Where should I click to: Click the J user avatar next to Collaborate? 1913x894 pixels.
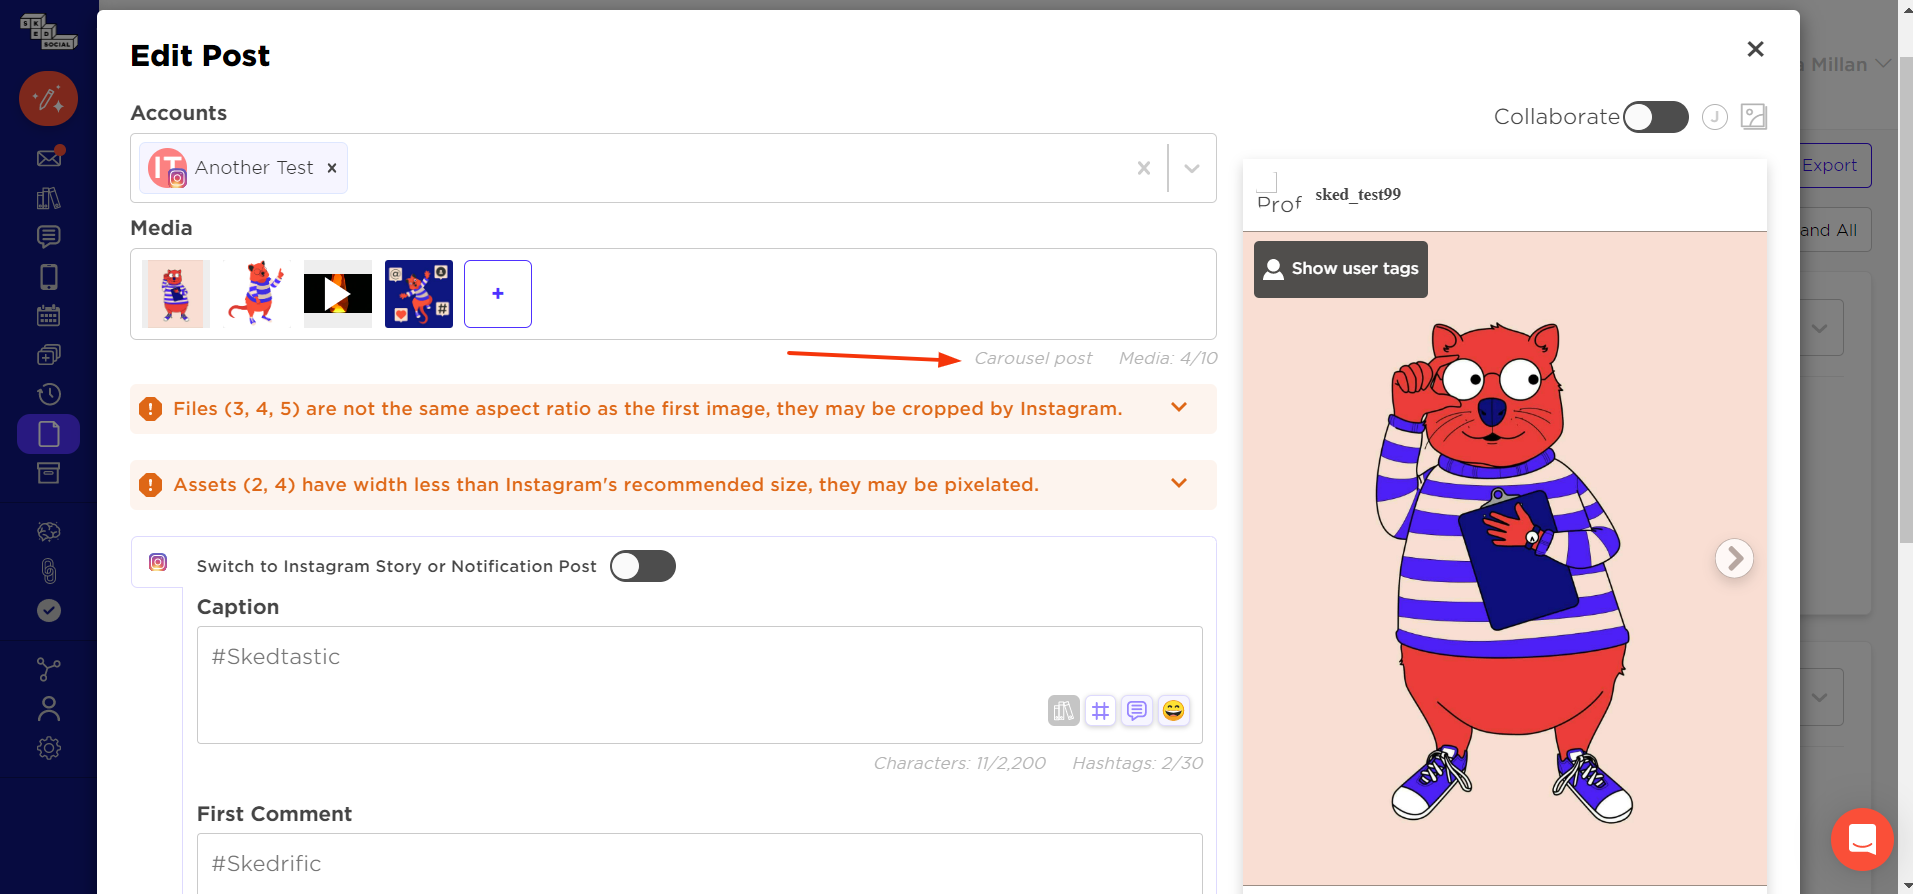1715,117
